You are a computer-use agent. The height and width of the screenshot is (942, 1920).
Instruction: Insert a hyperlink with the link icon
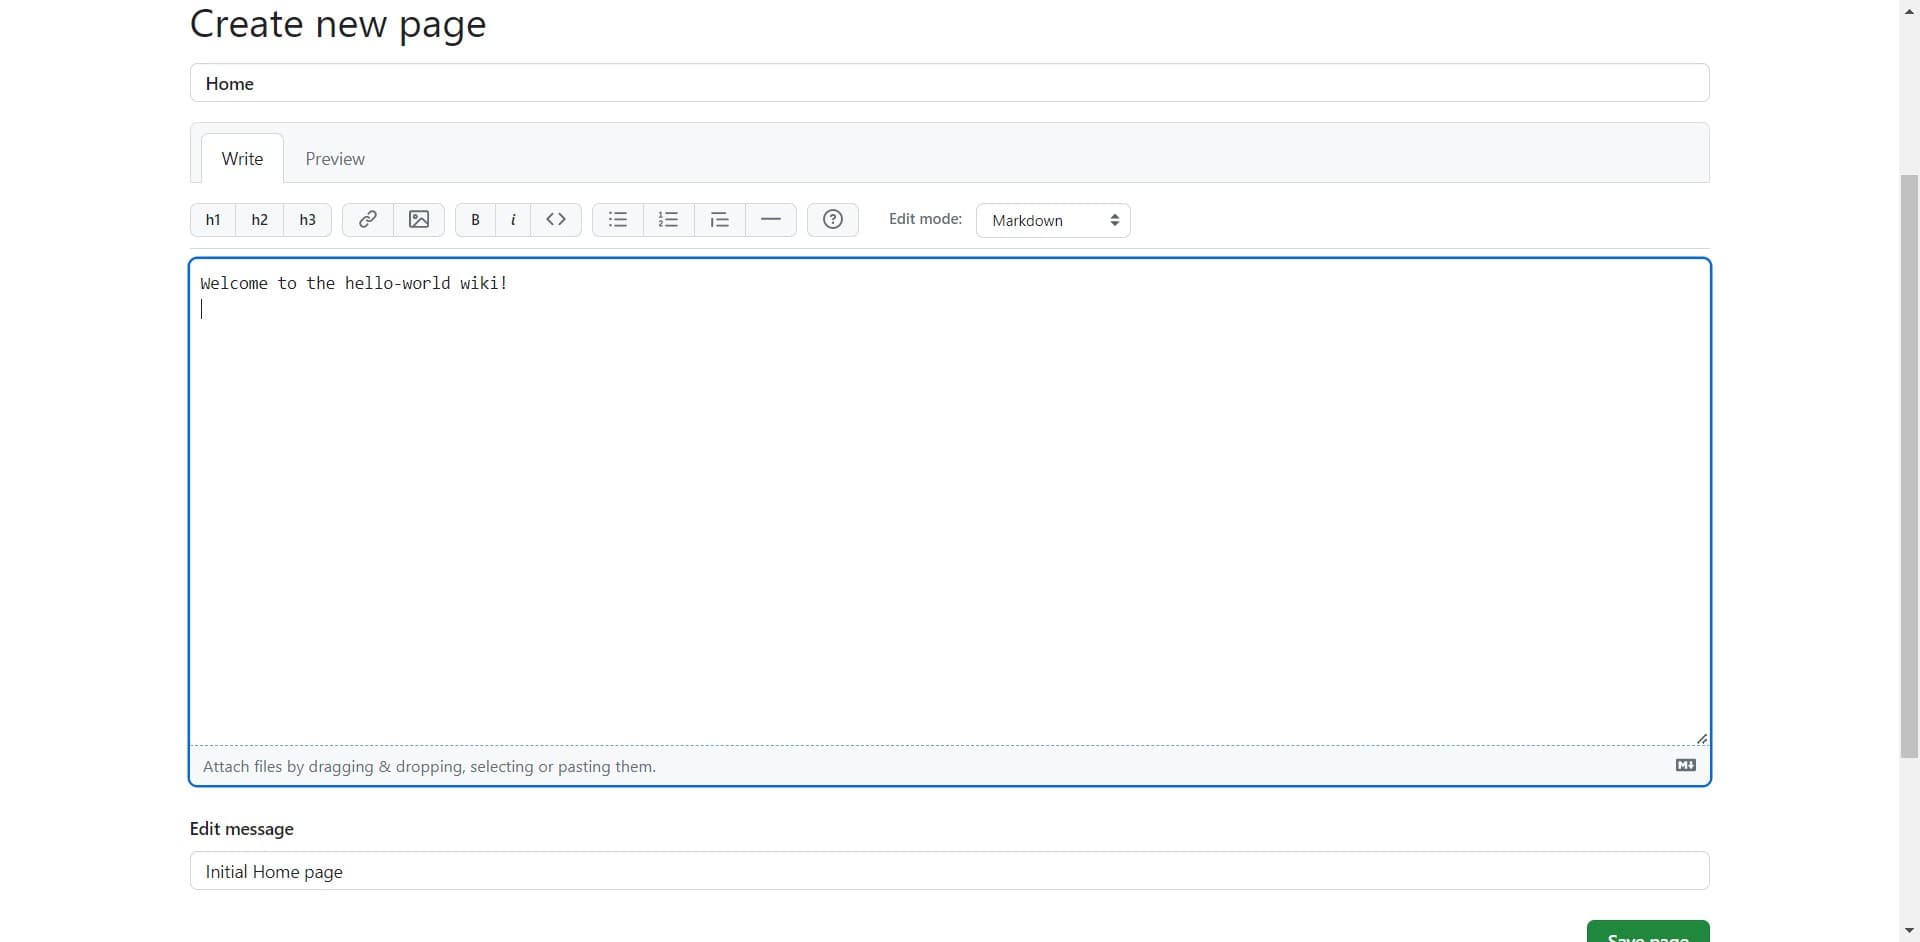pos(367,220)
